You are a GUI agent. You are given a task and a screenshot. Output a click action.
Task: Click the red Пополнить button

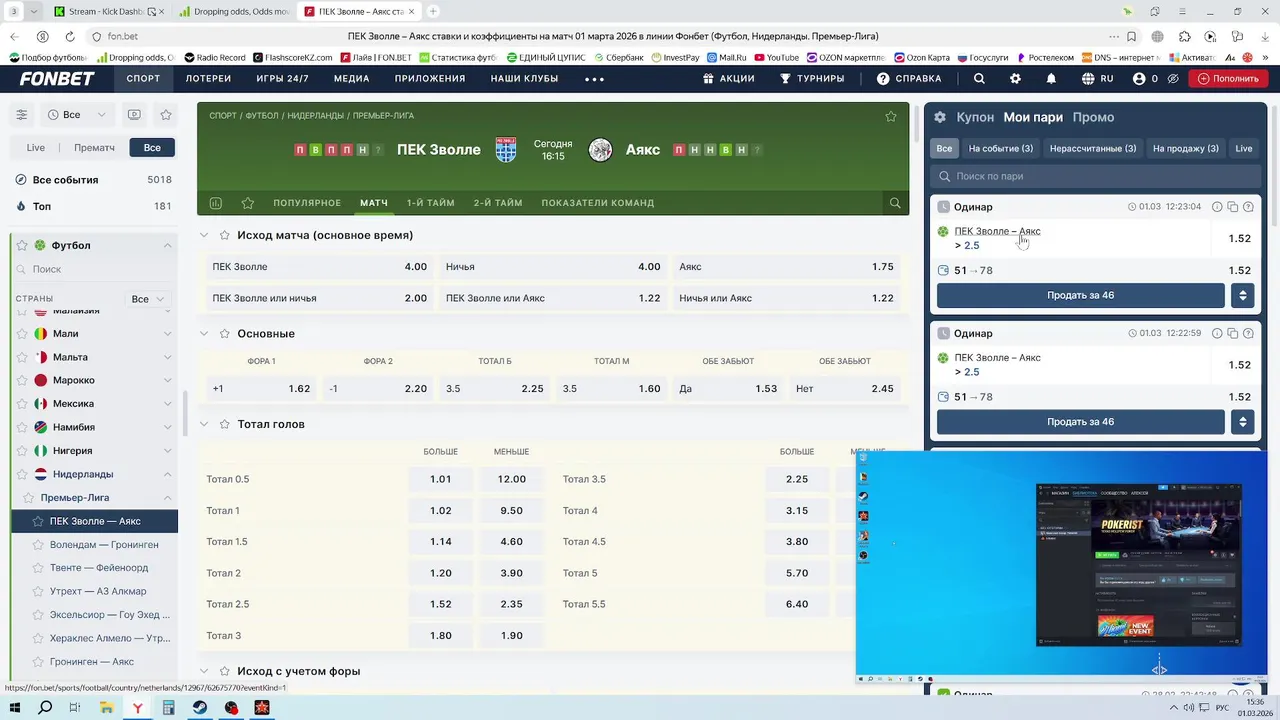click(x=1228, y=78)
